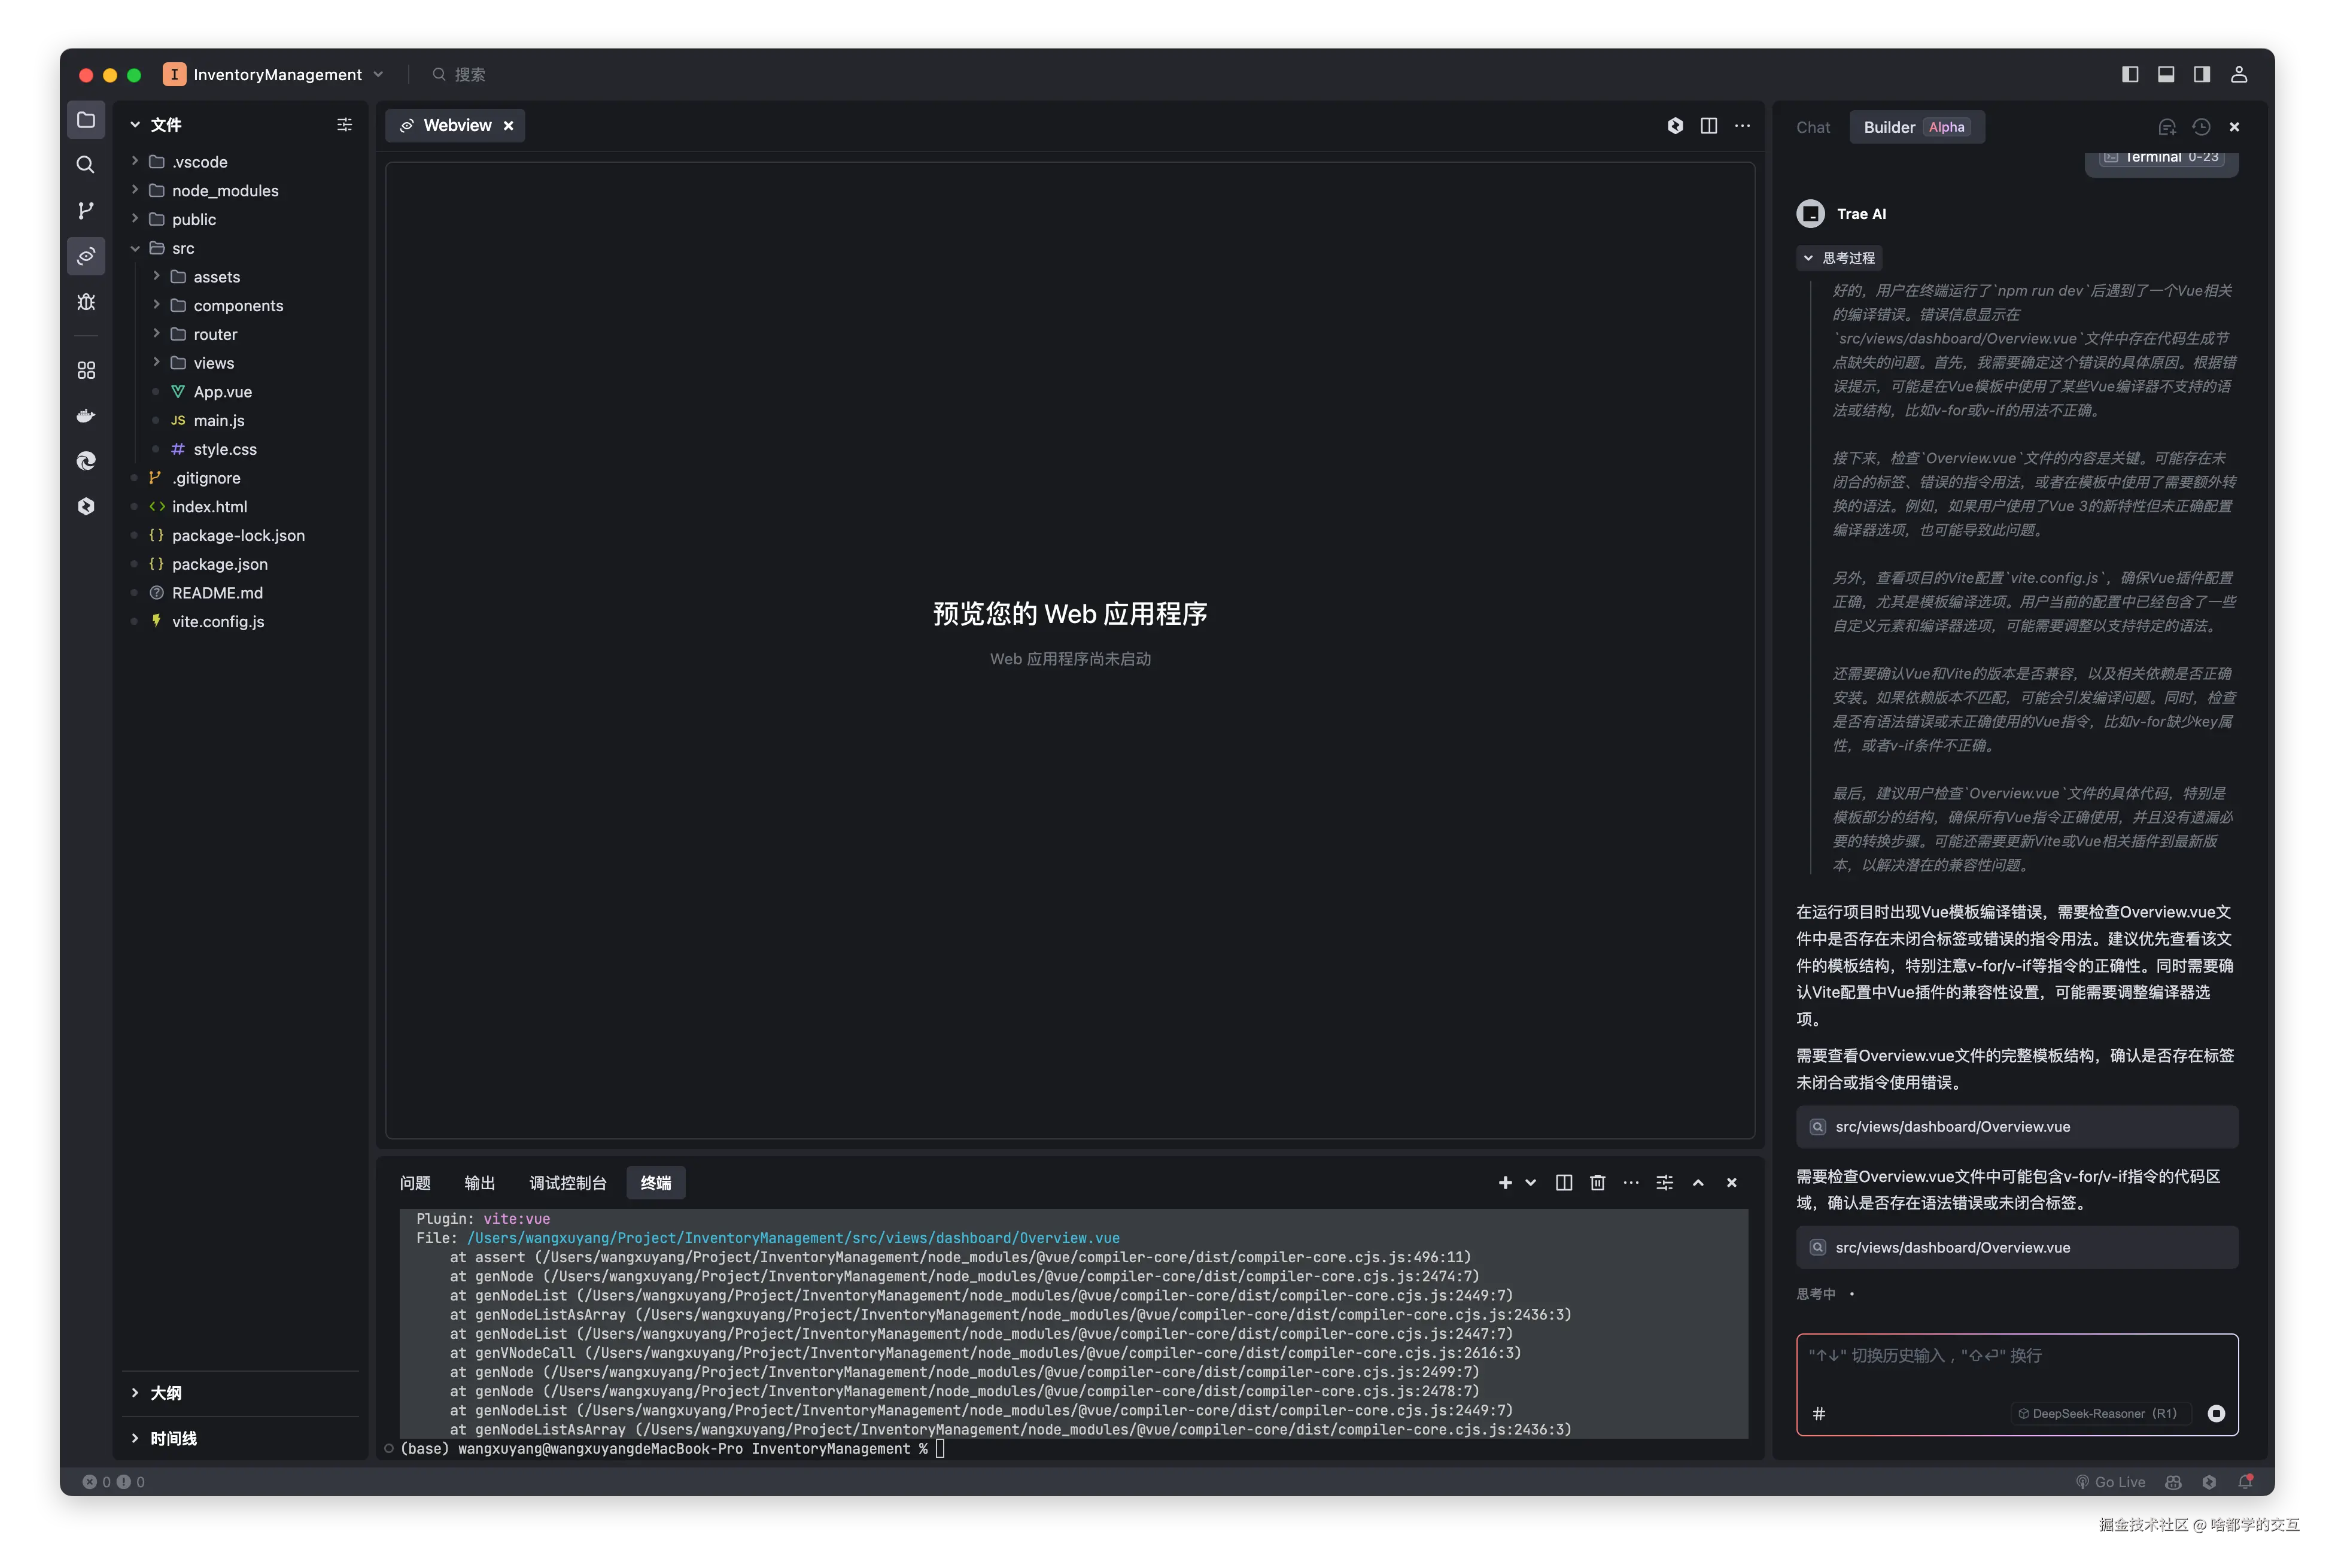
Task: Select the Source Control icon
Action: pyautogui.click(x=86, y=210)
